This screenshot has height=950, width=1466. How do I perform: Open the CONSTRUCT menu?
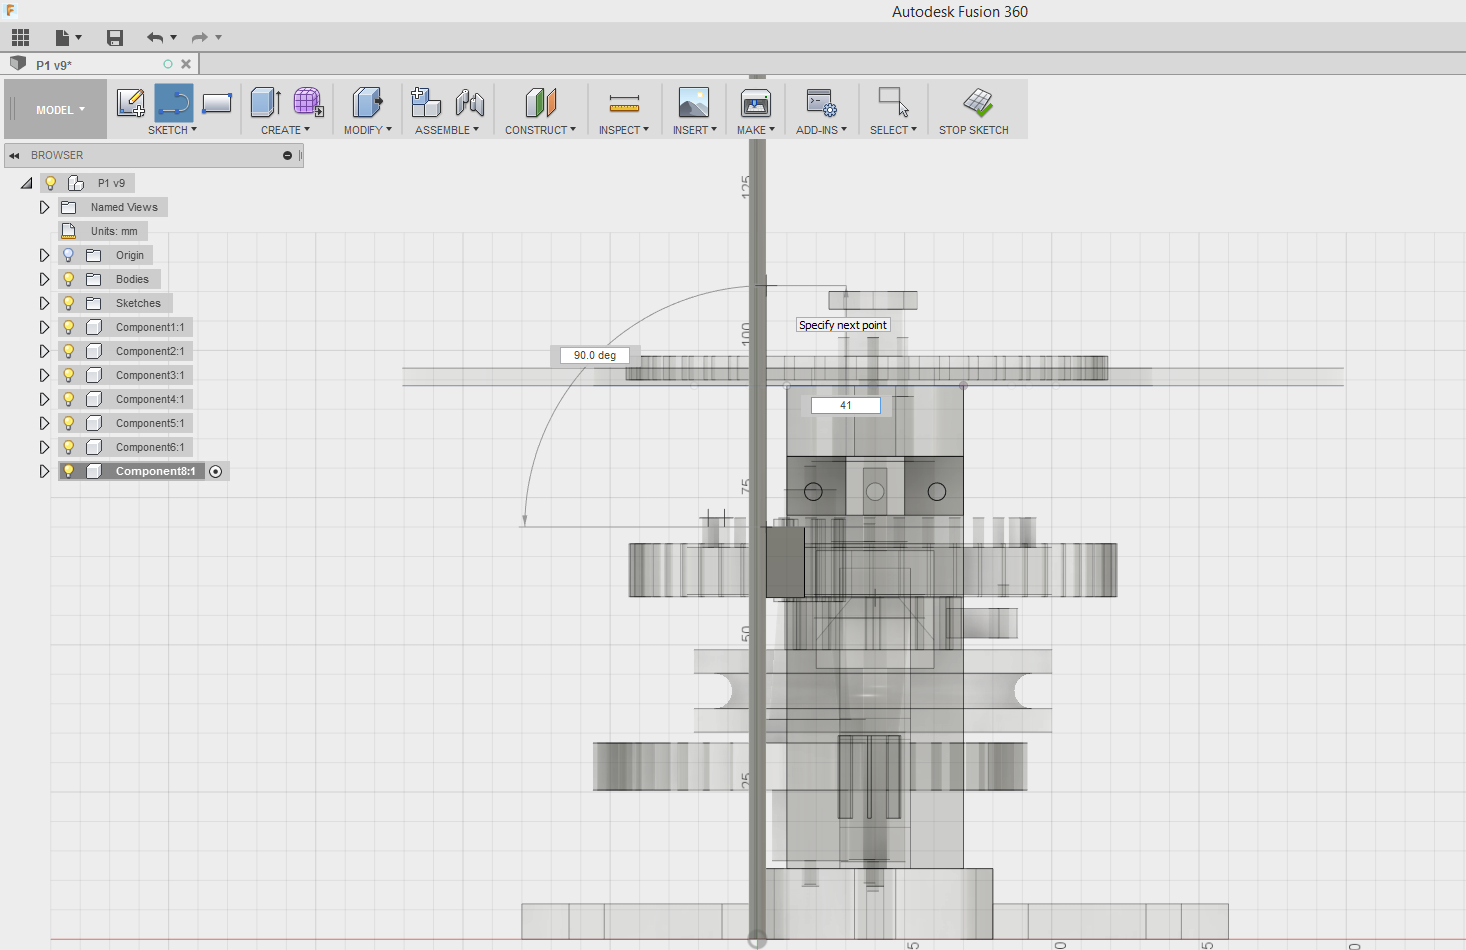(x=540, y=130)
